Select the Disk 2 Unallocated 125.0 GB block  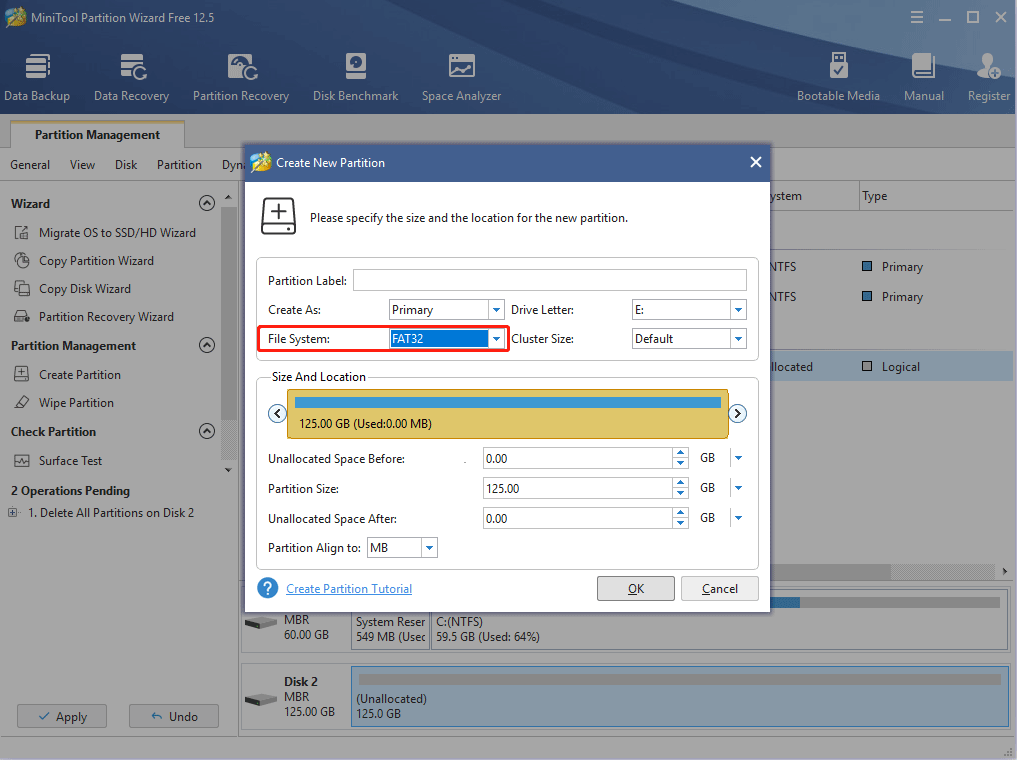tap(680, 696)
